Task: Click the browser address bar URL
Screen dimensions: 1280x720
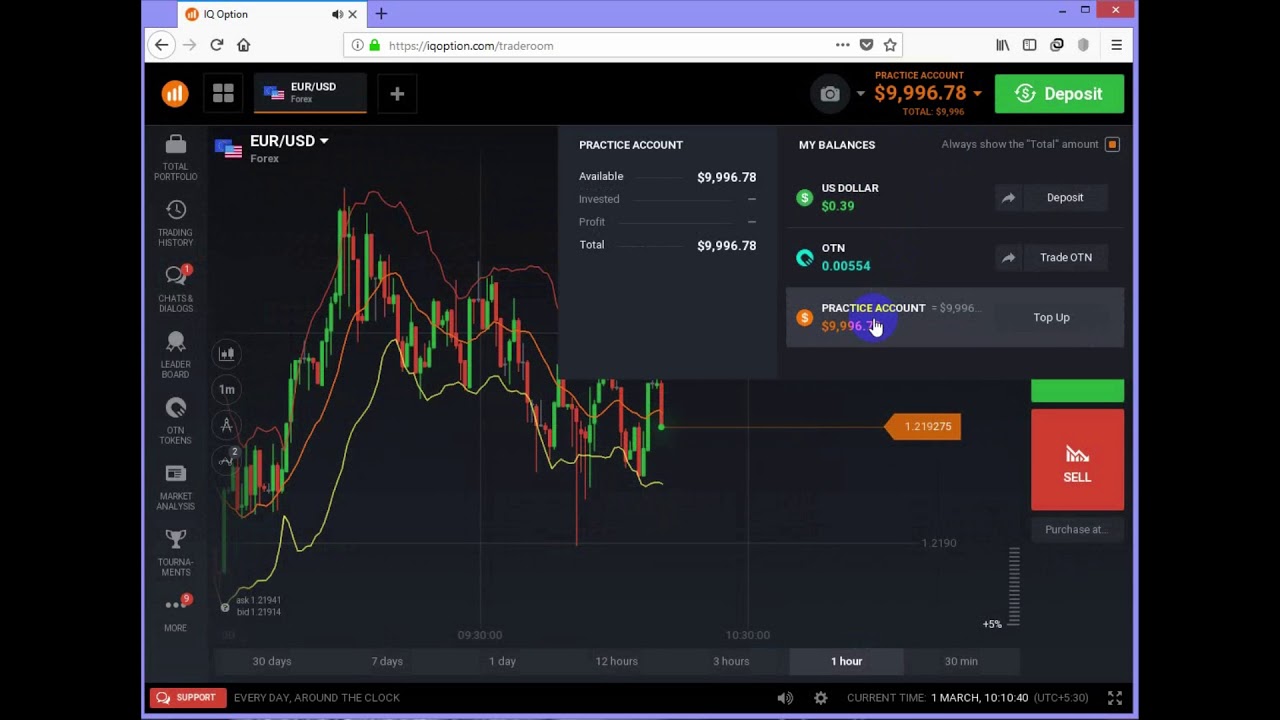Action: pos(470,45)
